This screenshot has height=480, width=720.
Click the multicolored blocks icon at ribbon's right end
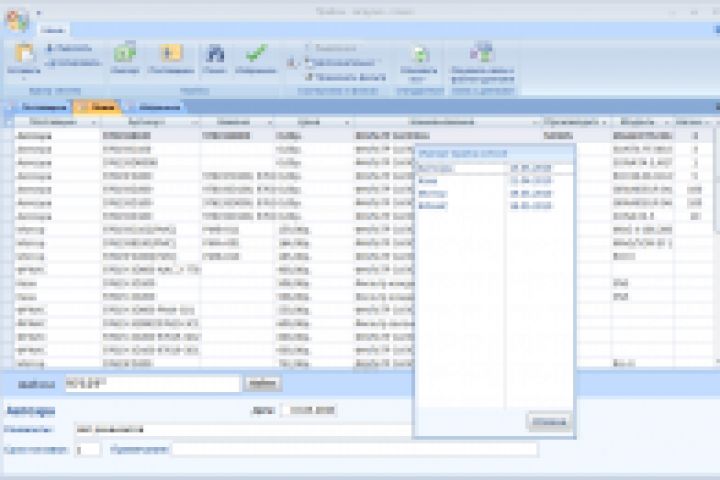coord(481,52)
